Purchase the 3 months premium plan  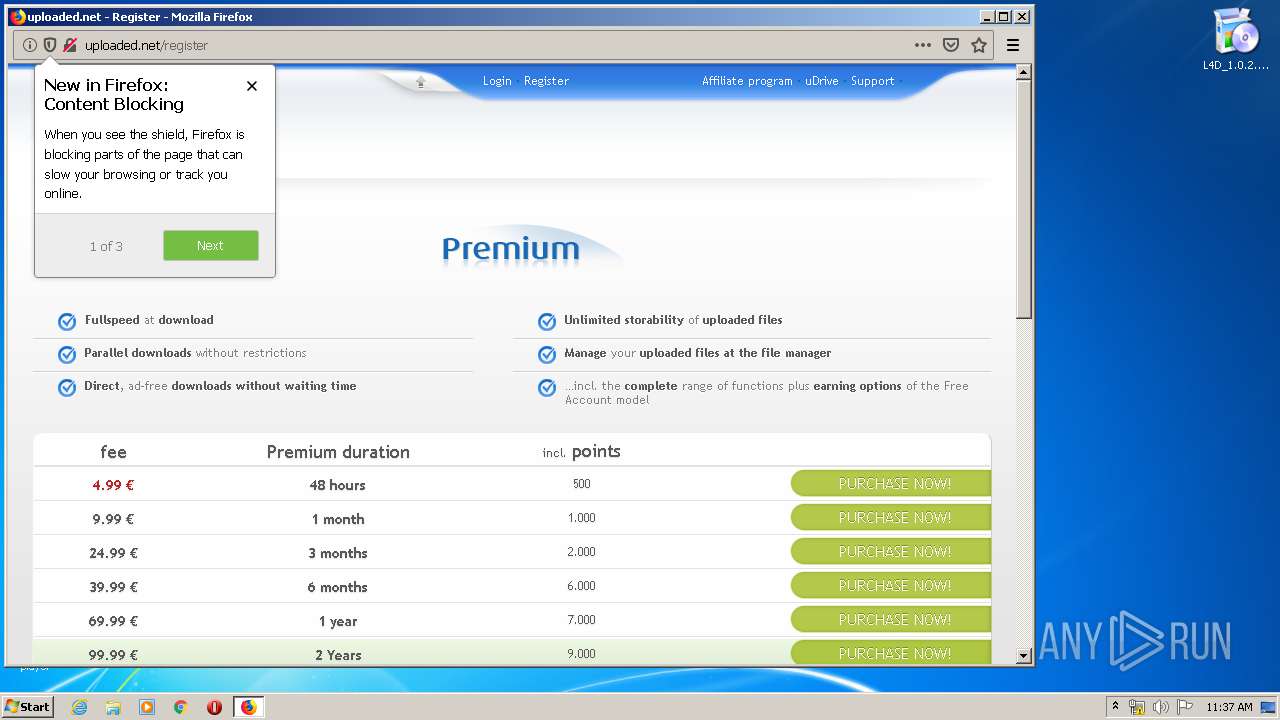(x=891, y=552)
